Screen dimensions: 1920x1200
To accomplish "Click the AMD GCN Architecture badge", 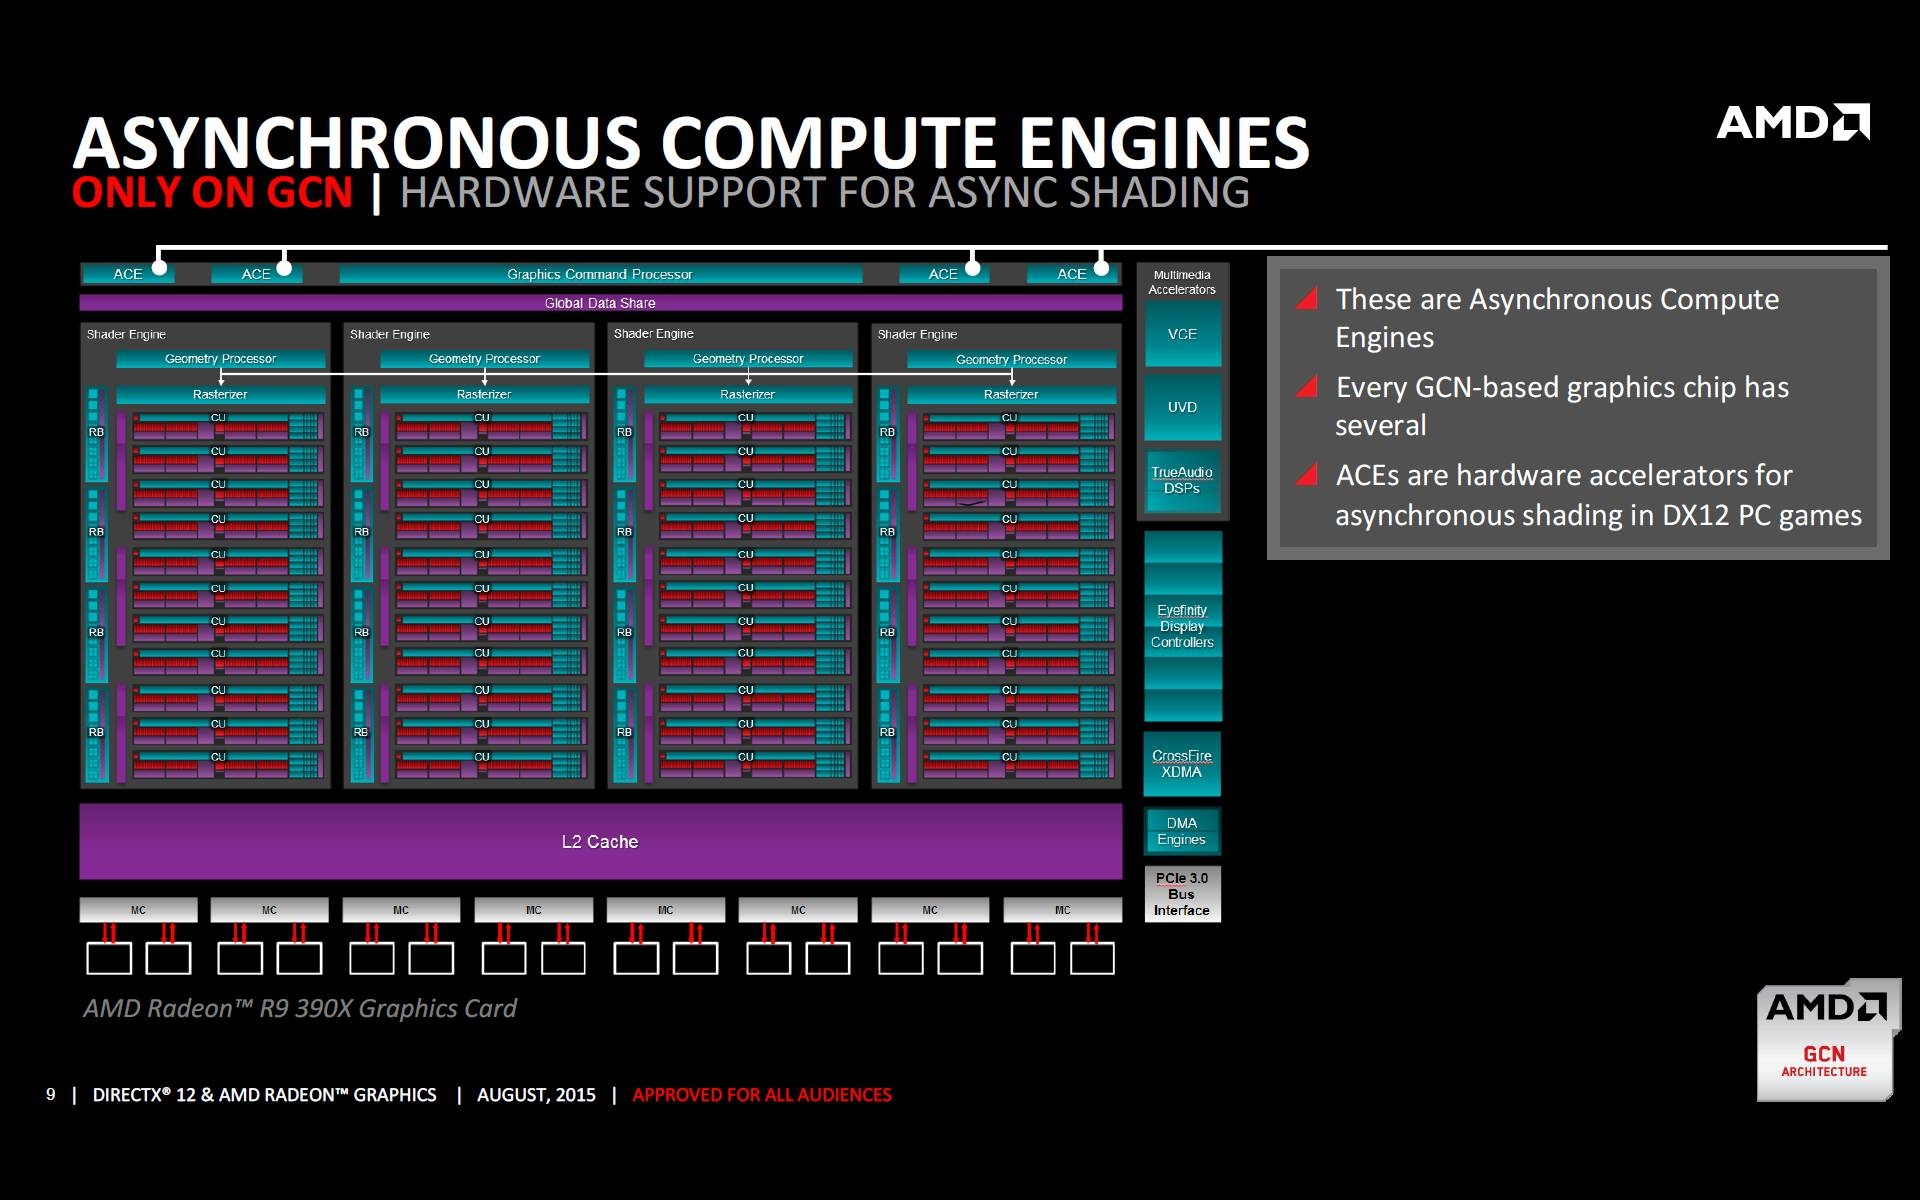I will [x=1828, y=1039].
